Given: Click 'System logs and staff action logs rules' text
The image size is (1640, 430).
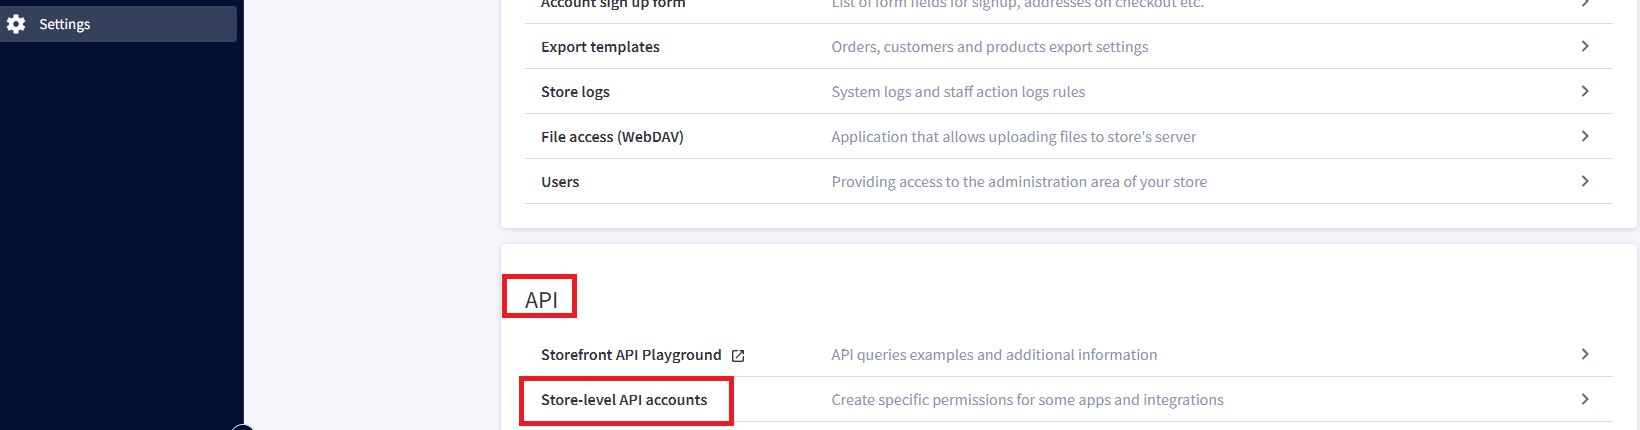Looking at the screenshot, I should click(958, 92).
